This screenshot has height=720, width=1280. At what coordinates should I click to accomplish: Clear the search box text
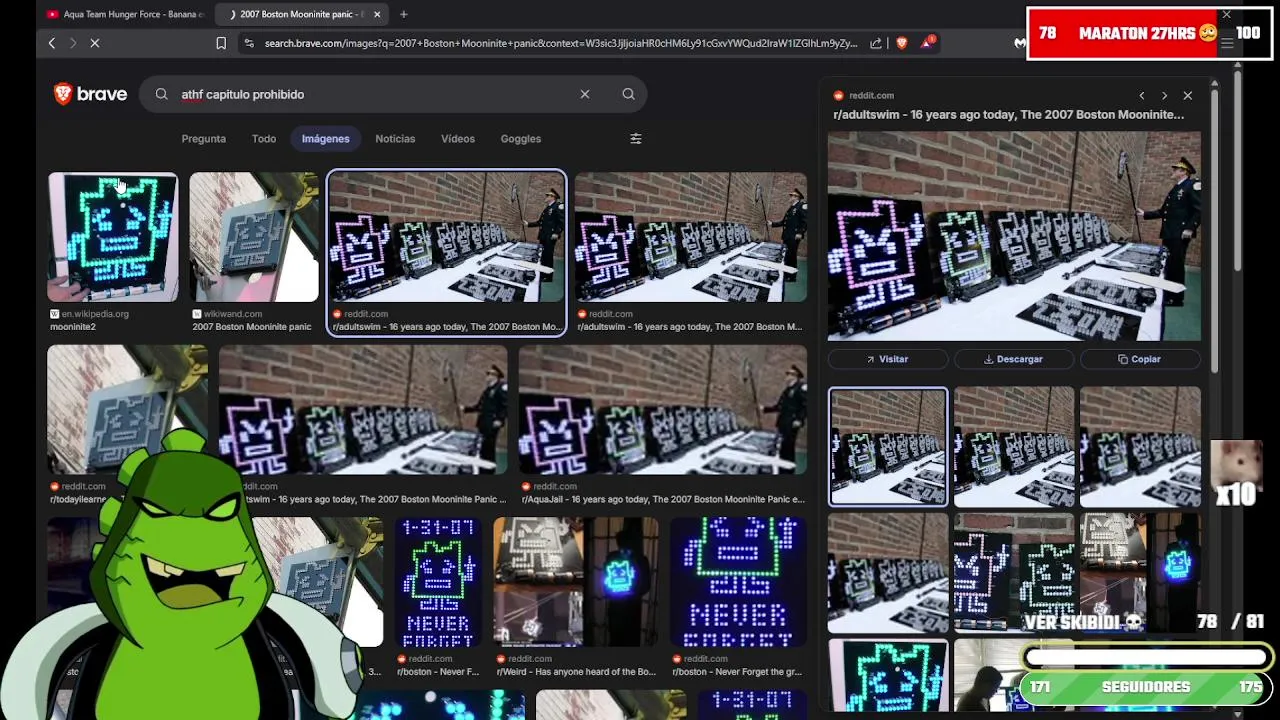point(585,94)
